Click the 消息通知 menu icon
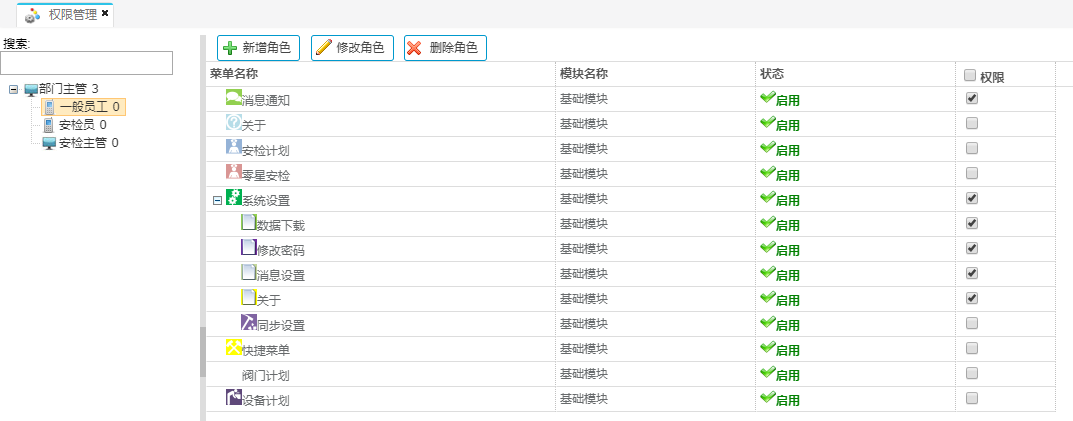Image resolution: width=1073 pixels, height=421 pixels. [x=234, y=97]
